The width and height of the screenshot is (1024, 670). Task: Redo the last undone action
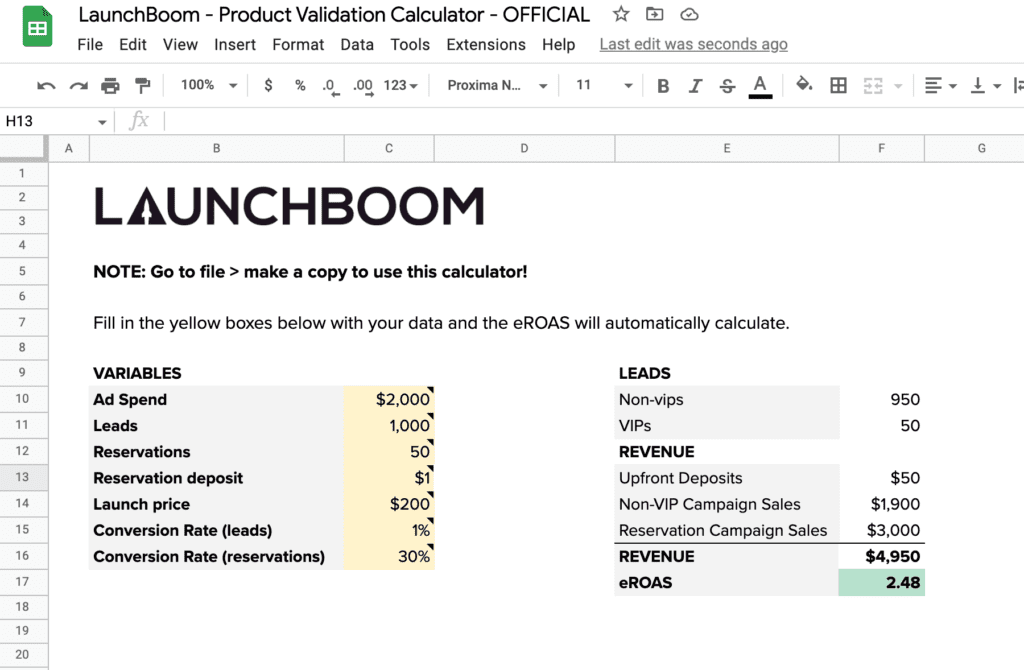(78, 86)
